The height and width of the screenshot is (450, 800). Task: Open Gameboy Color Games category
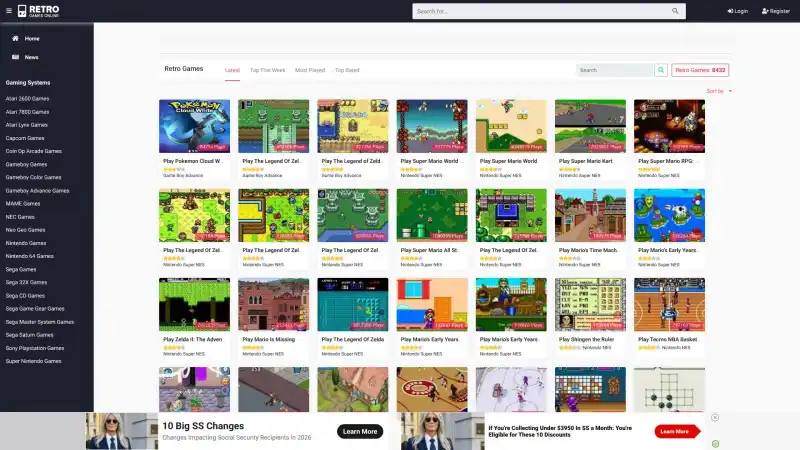point(33,178)
